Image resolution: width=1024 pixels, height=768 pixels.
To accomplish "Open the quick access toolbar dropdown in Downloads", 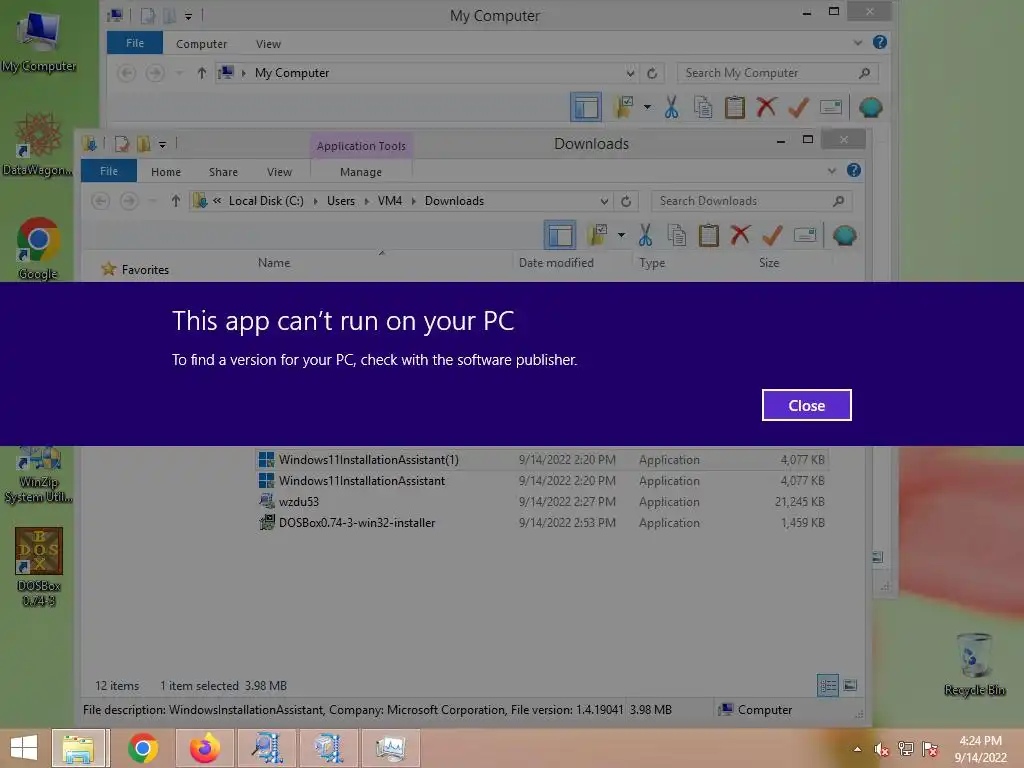I will coord(163,144).
